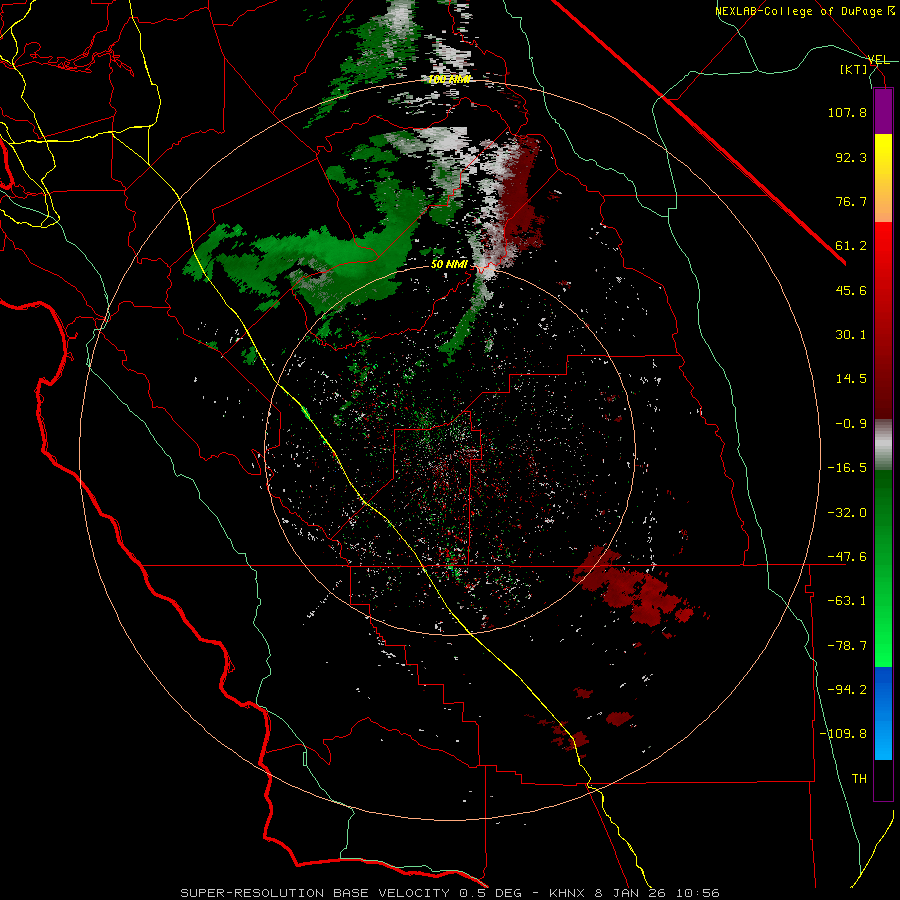Click the NEXLAB-College of DuPage label
Screen dimensions: 900x900
[x=799, y=11]
